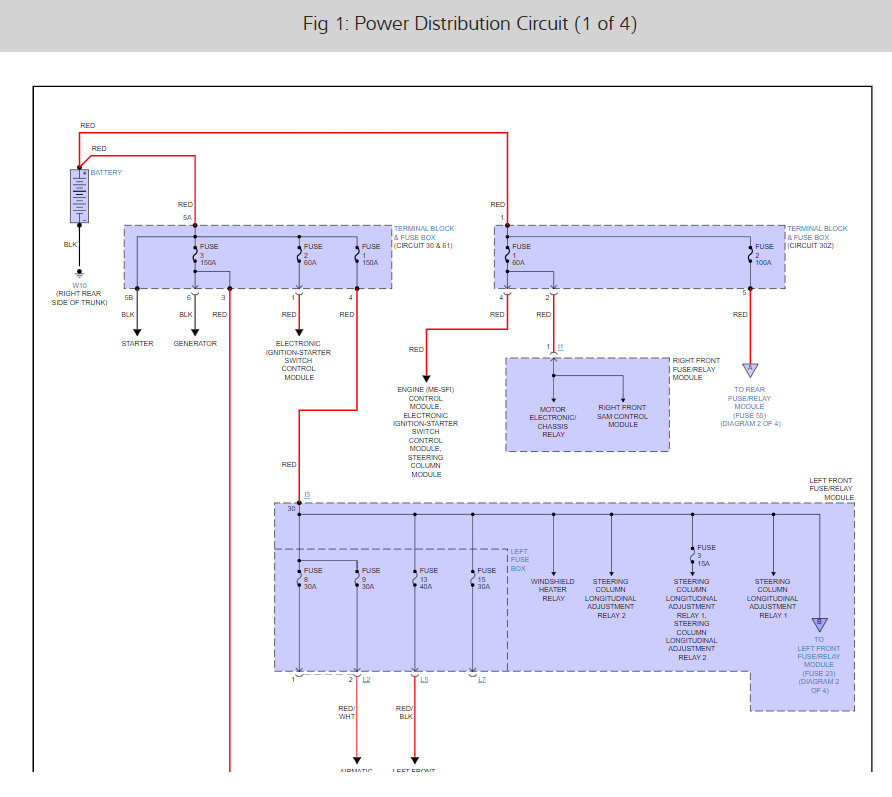Select the triangle B connector marker
Screen dimensions: 892x797
[x=819, y=625]
